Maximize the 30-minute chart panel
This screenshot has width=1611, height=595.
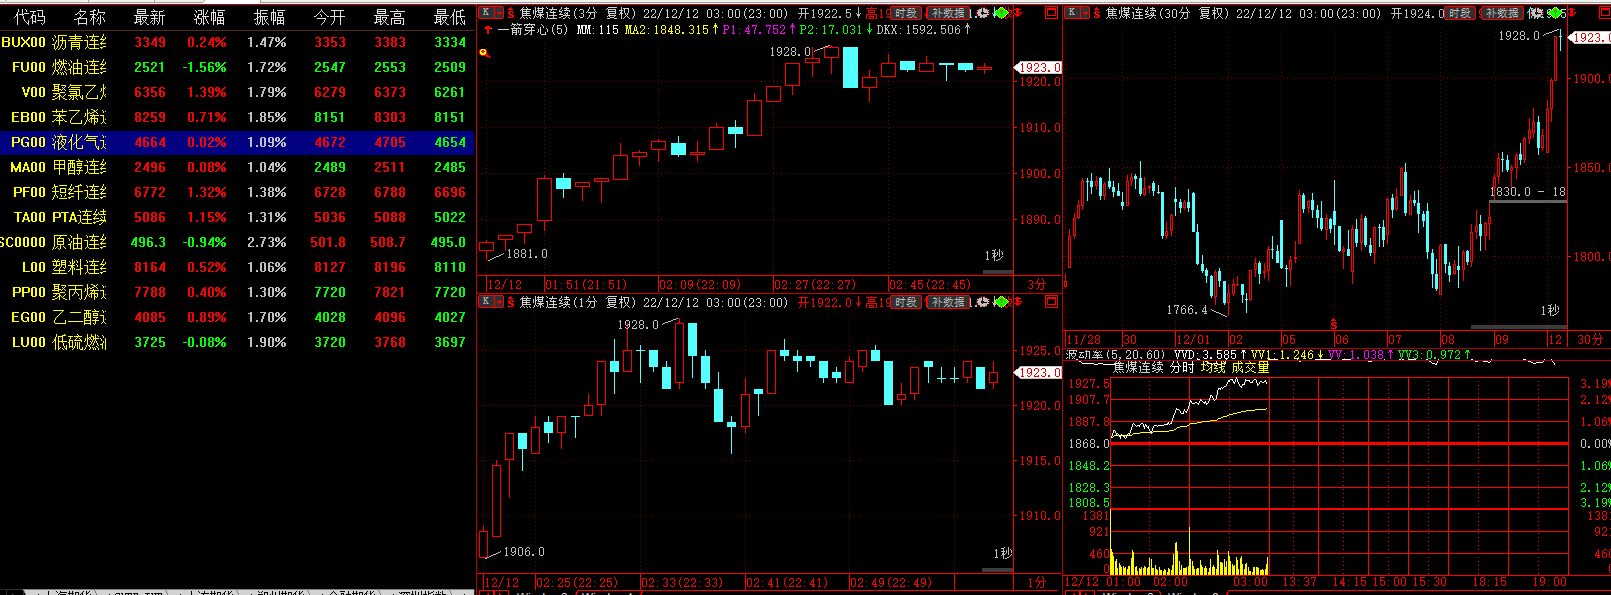click(x=1604, y=13)
